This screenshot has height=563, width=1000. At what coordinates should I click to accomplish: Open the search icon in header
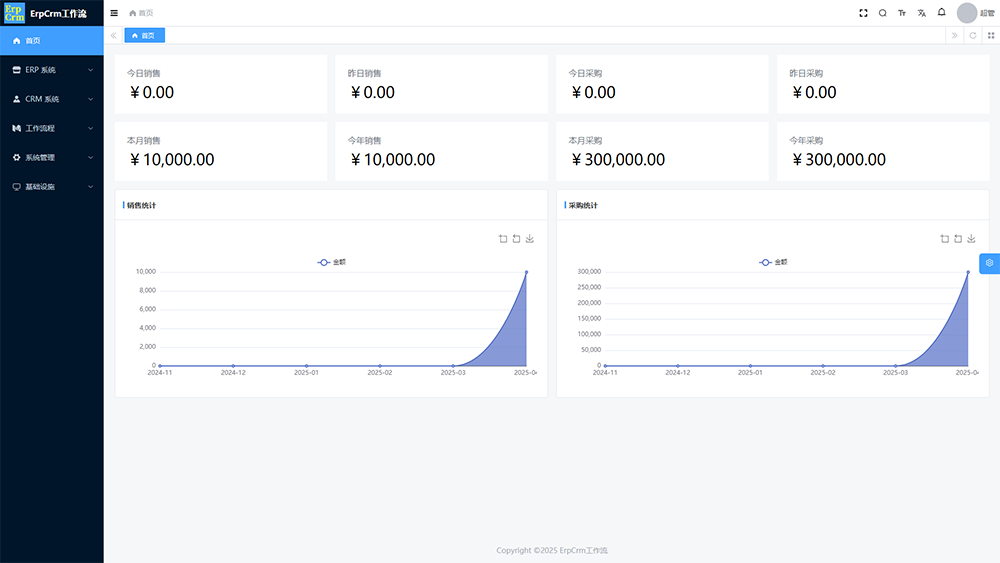pyautogui.click(x=882, y=13)
